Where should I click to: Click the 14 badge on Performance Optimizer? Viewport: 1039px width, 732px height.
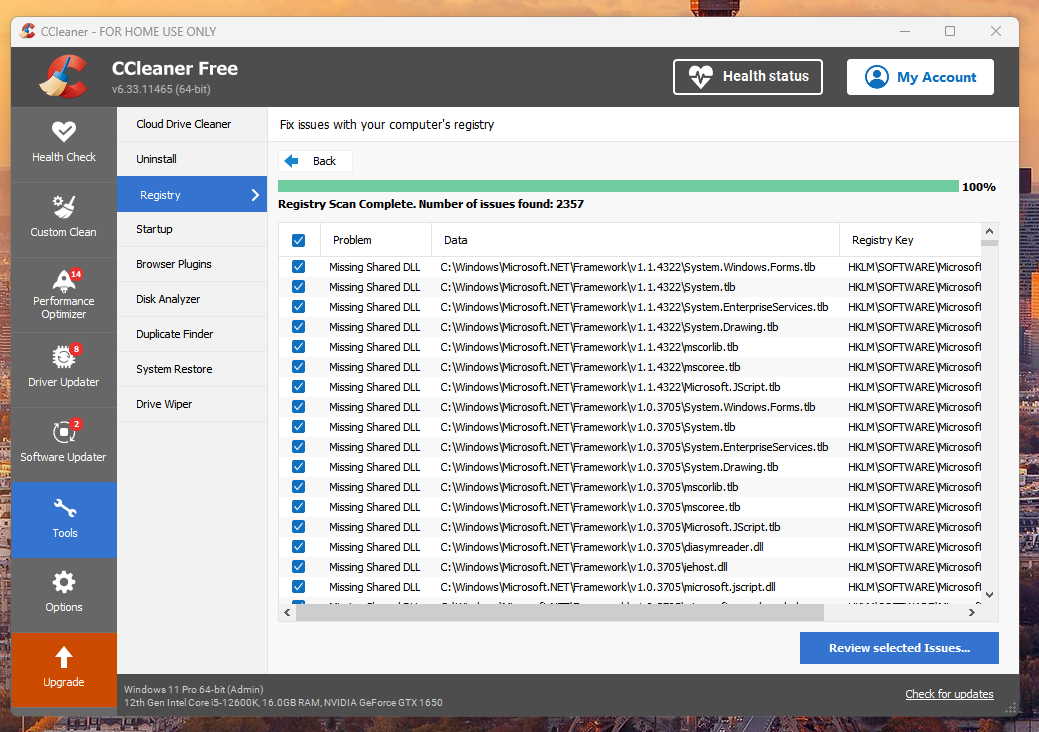tap(76, 274)
